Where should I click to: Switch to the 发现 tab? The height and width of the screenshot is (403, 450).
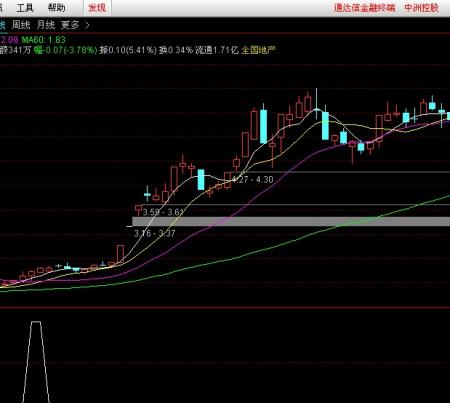(97, 8)
